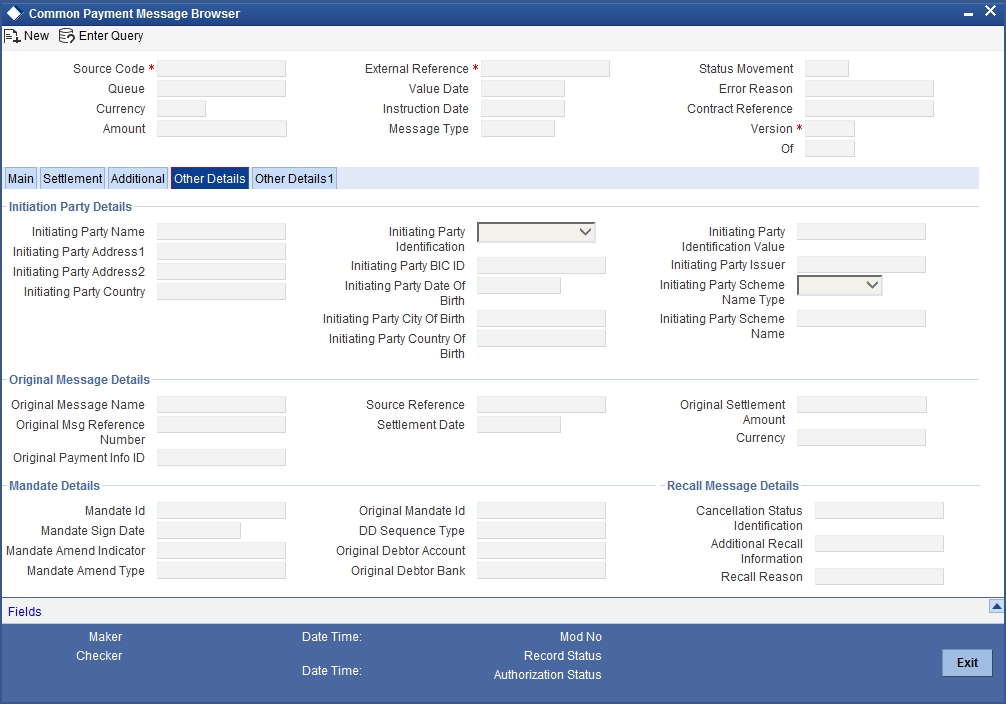This screenshot has width=1006, height=704.
Task: Click the Original Settlement Amount field
Action: click(x=862, y=404)
